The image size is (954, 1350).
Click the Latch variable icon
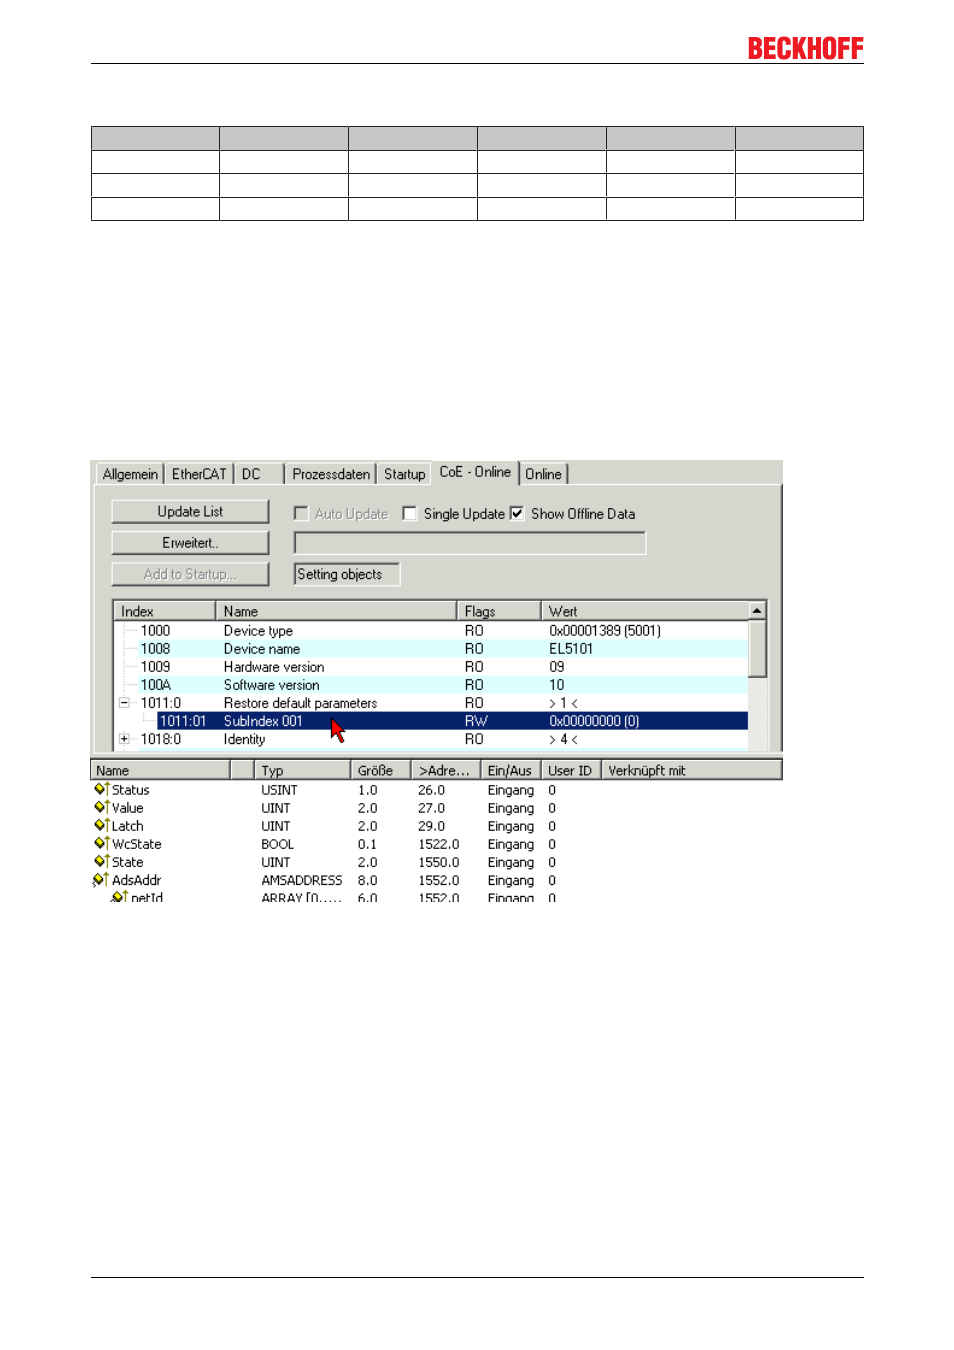(x=101, y=825)
